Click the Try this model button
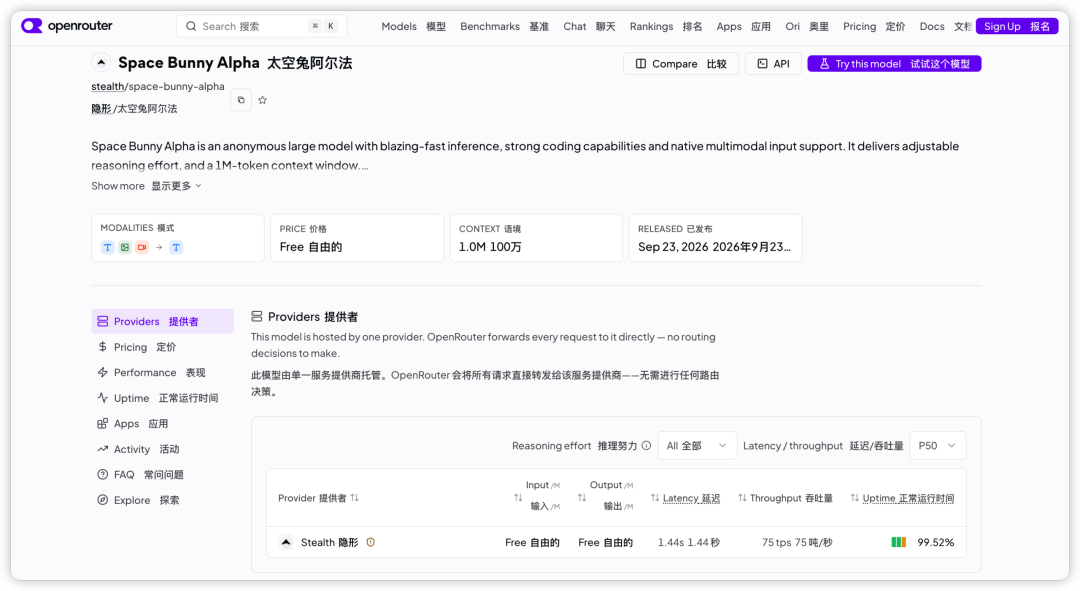 894,63
